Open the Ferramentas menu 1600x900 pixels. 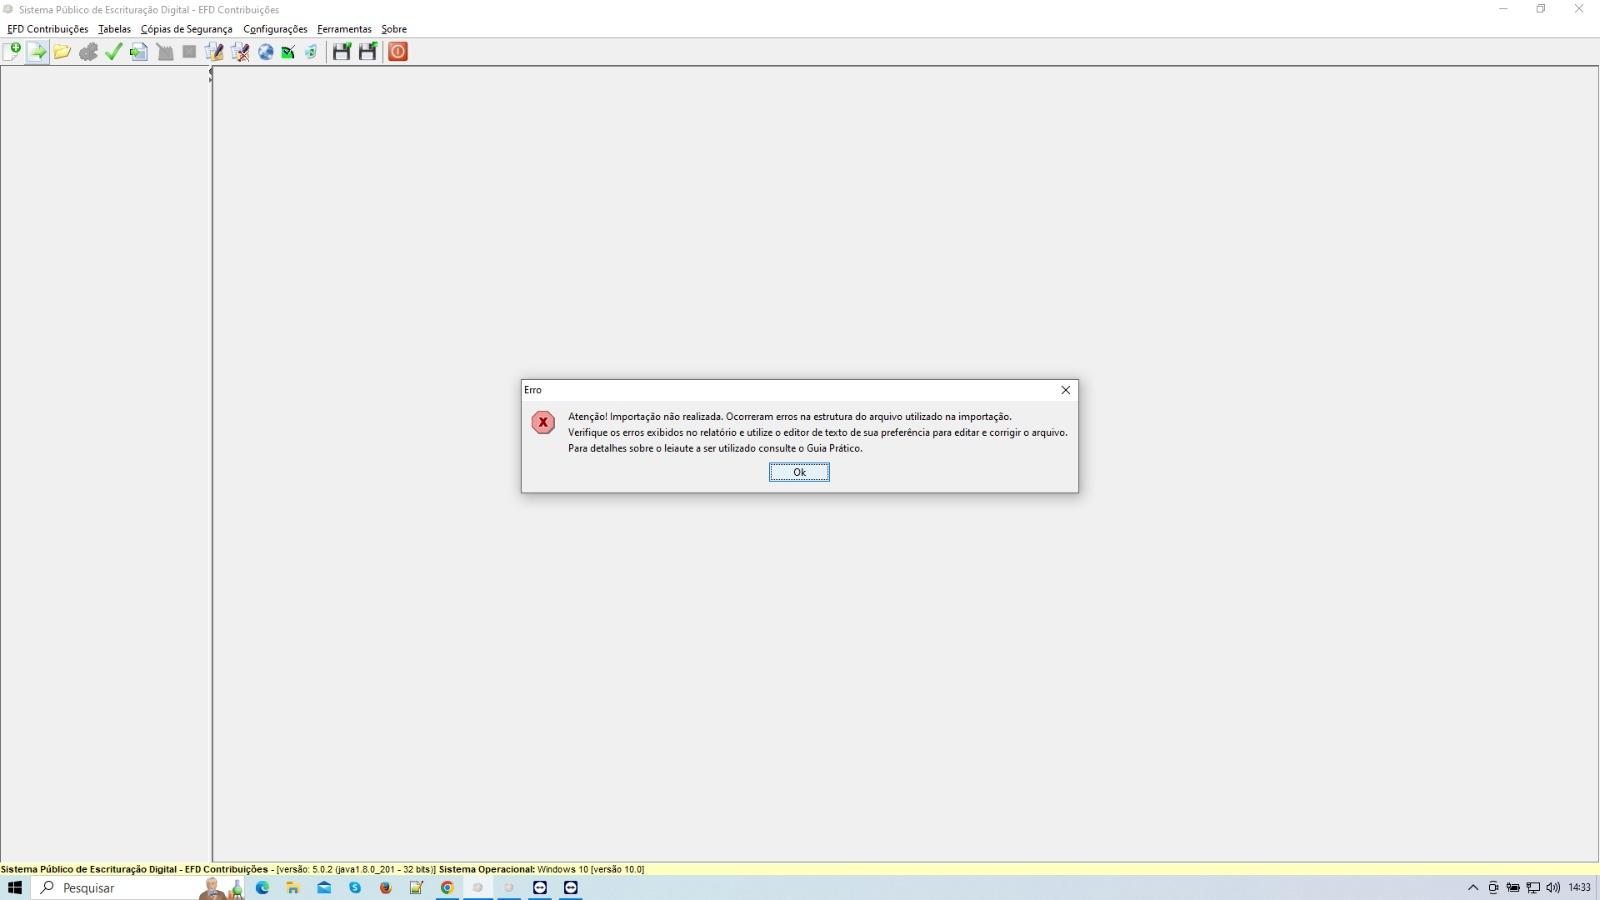344,29
